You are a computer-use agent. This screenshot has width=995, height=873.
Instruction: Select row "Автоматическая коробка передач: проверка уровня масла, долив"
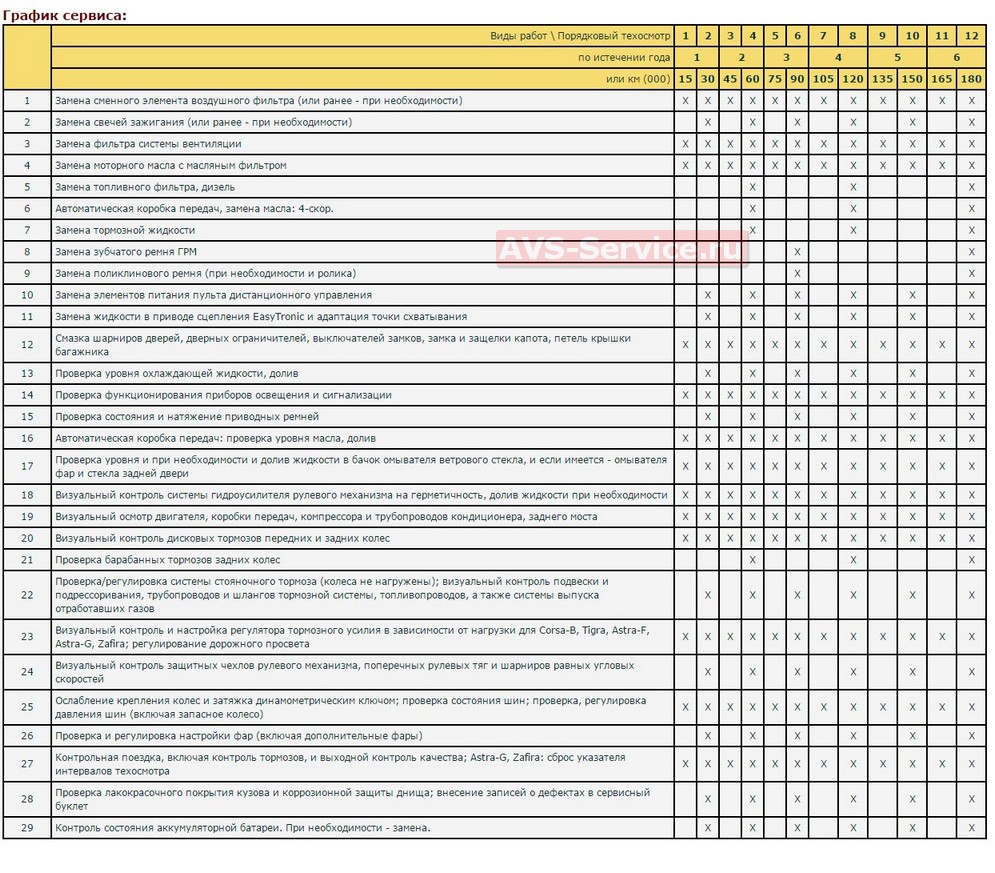[x=495, y=438]
